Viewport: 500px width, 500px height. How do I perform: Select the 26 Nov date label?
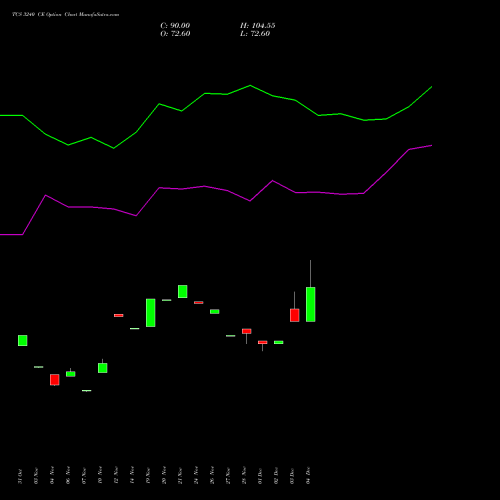212,476
